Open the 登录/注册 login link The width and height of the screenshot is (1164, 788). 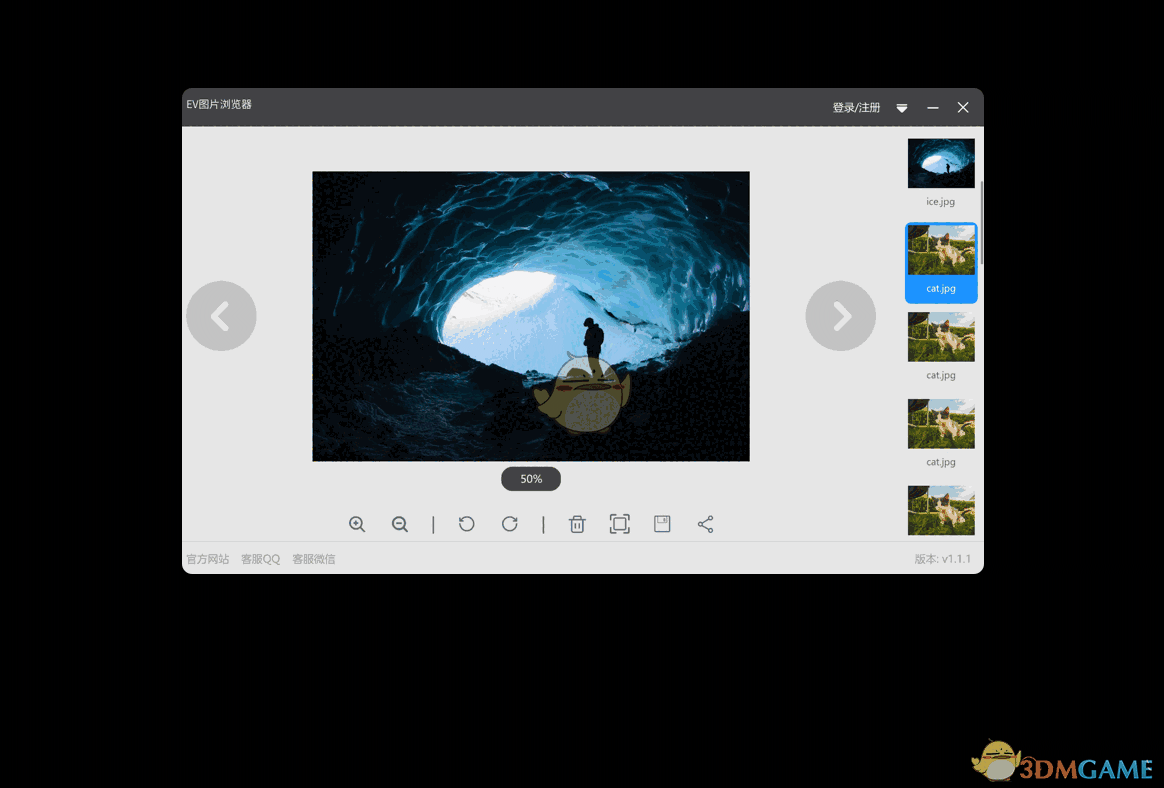pos(856,108)
